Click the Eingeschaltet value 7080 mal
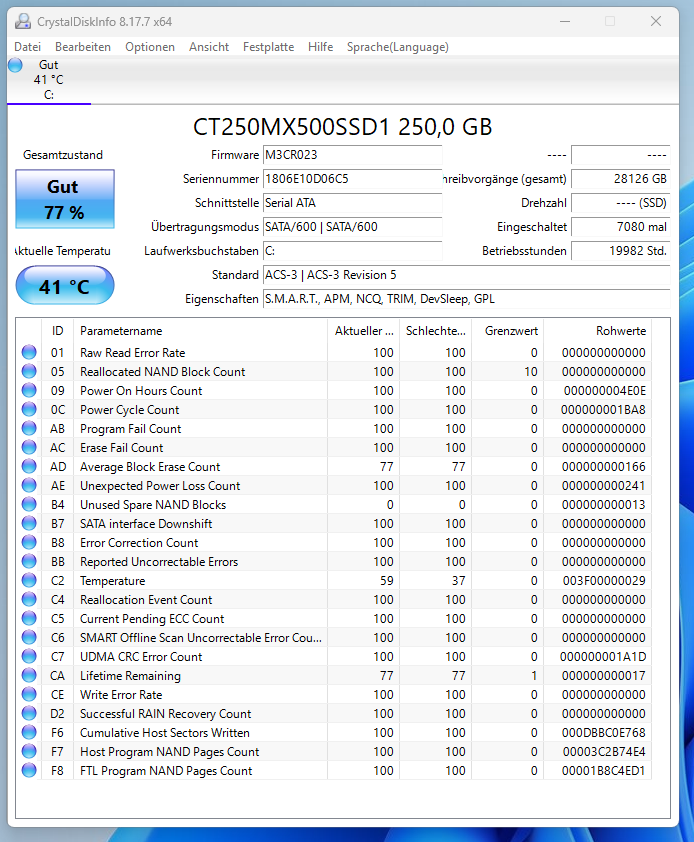Screen dimensions: 694x842 click(620, 227)
